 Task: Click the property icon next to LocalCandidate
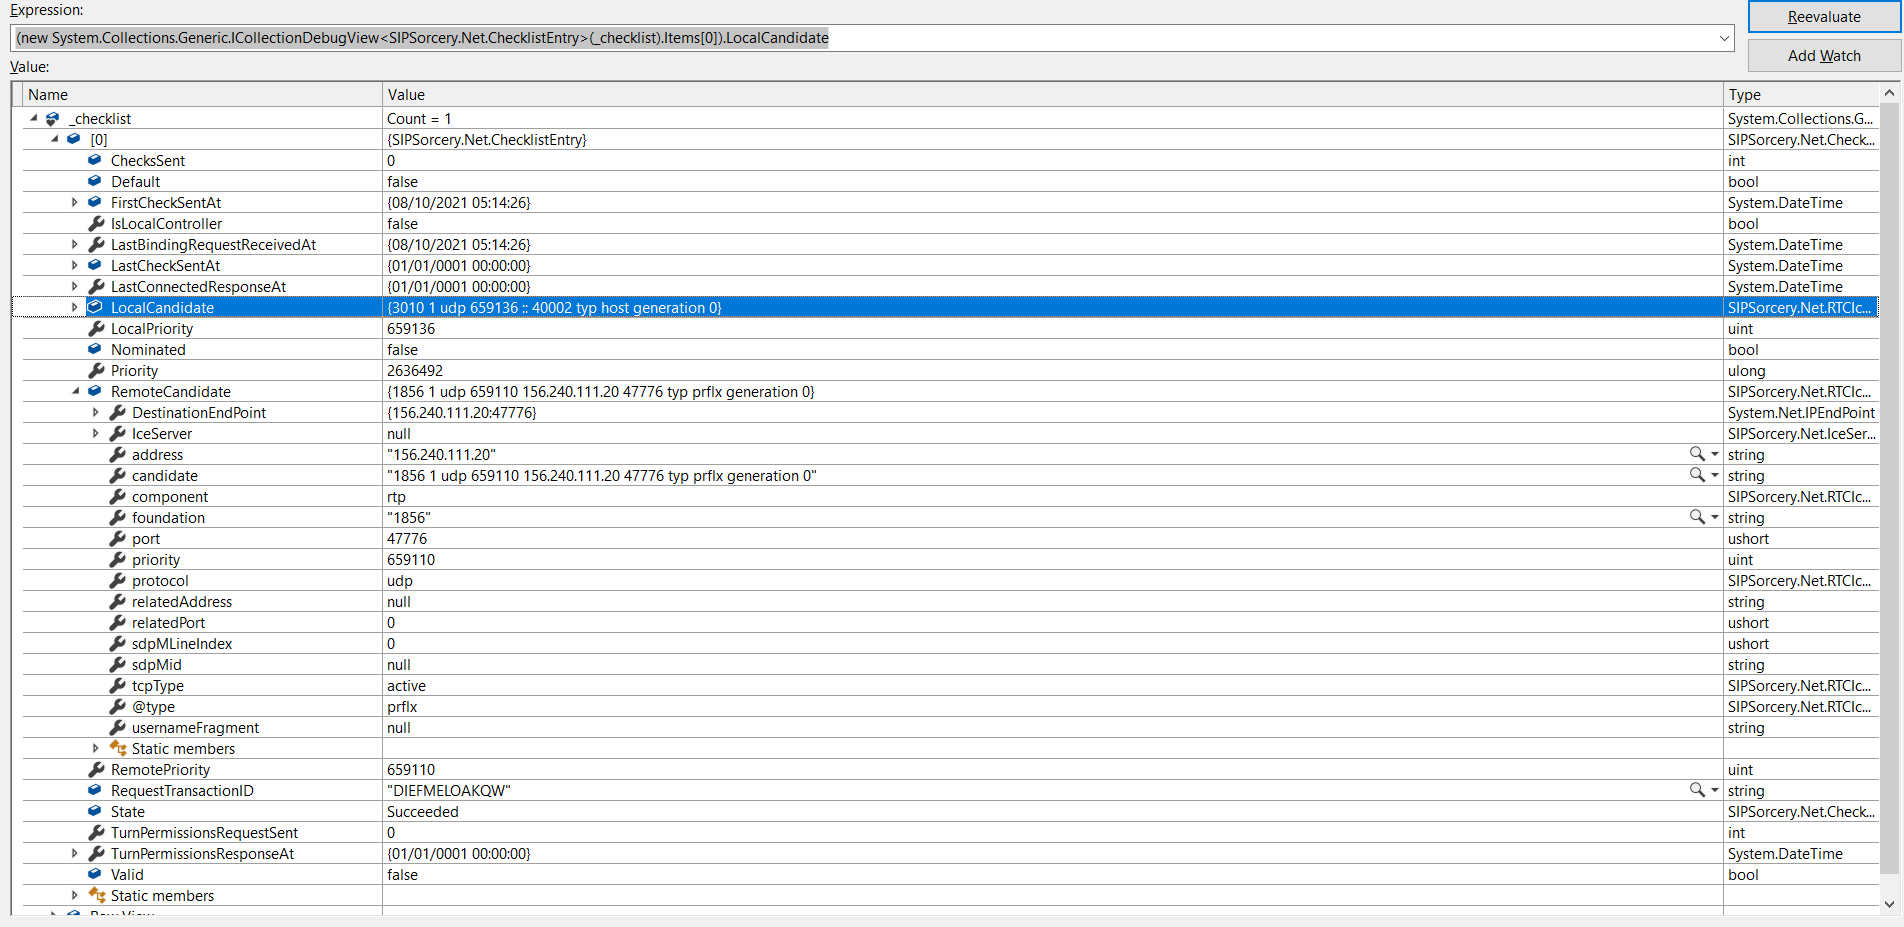click(94, 307)
